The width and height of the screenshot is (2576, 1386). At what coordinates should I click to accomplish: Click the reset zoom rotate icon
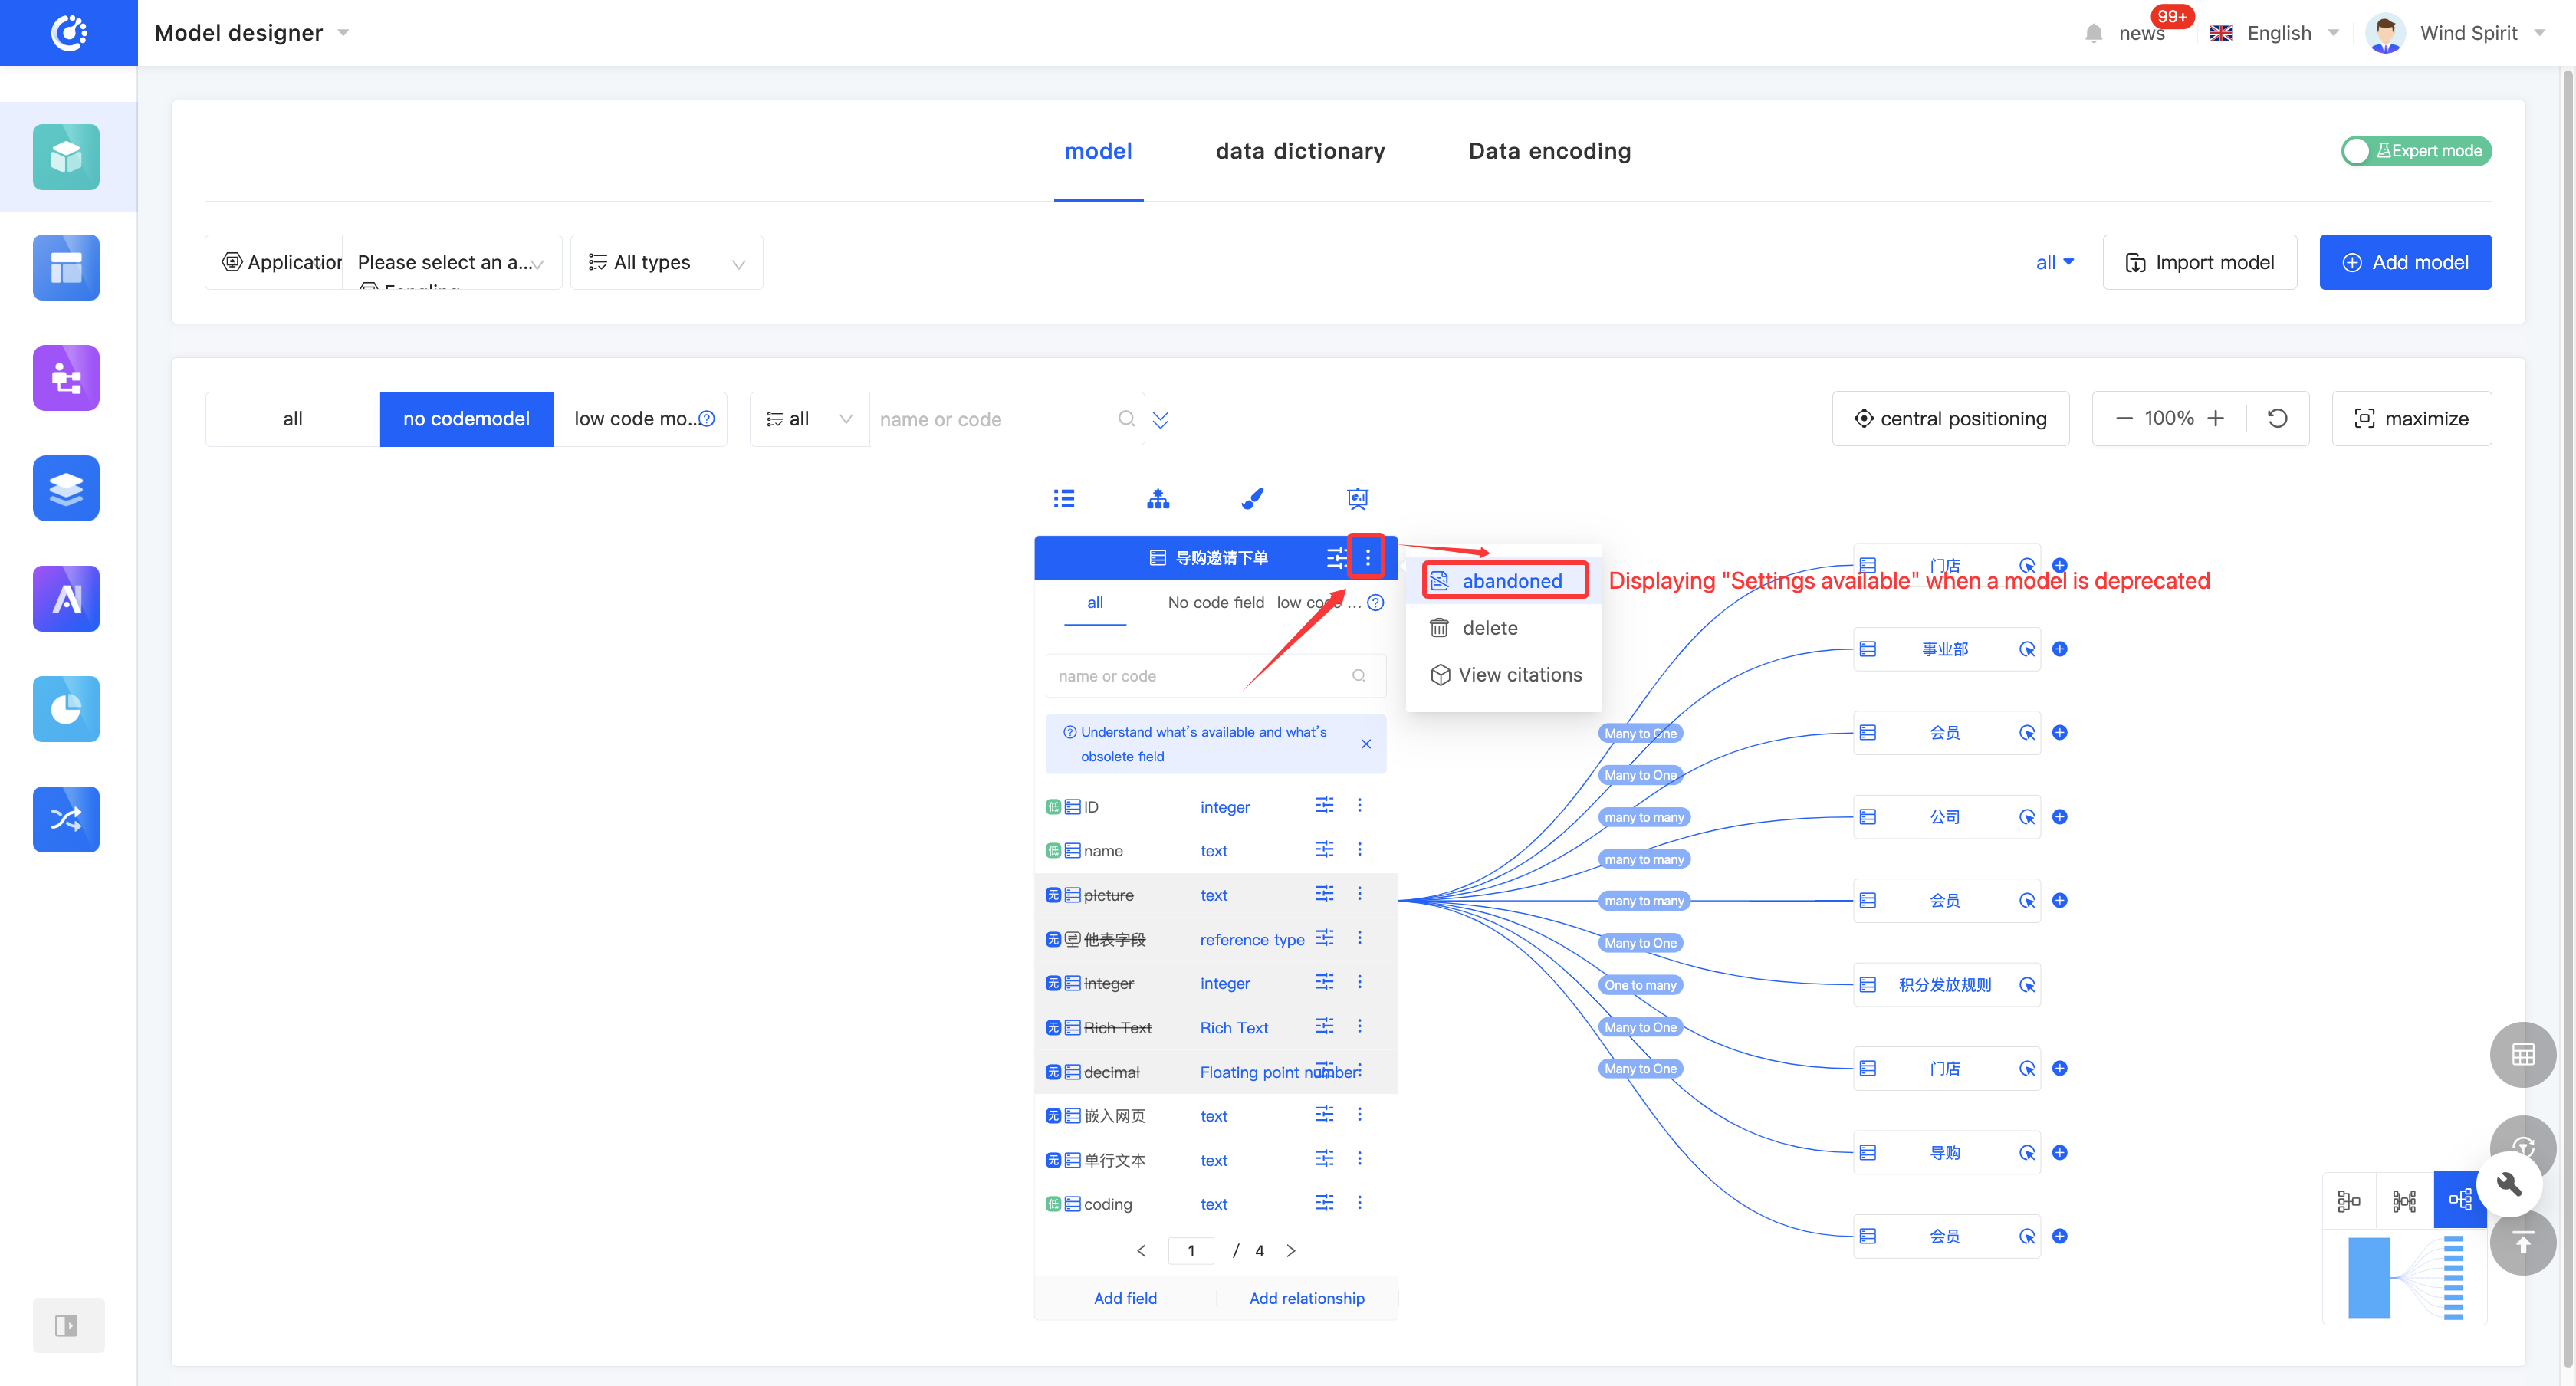coord(2278,418)
